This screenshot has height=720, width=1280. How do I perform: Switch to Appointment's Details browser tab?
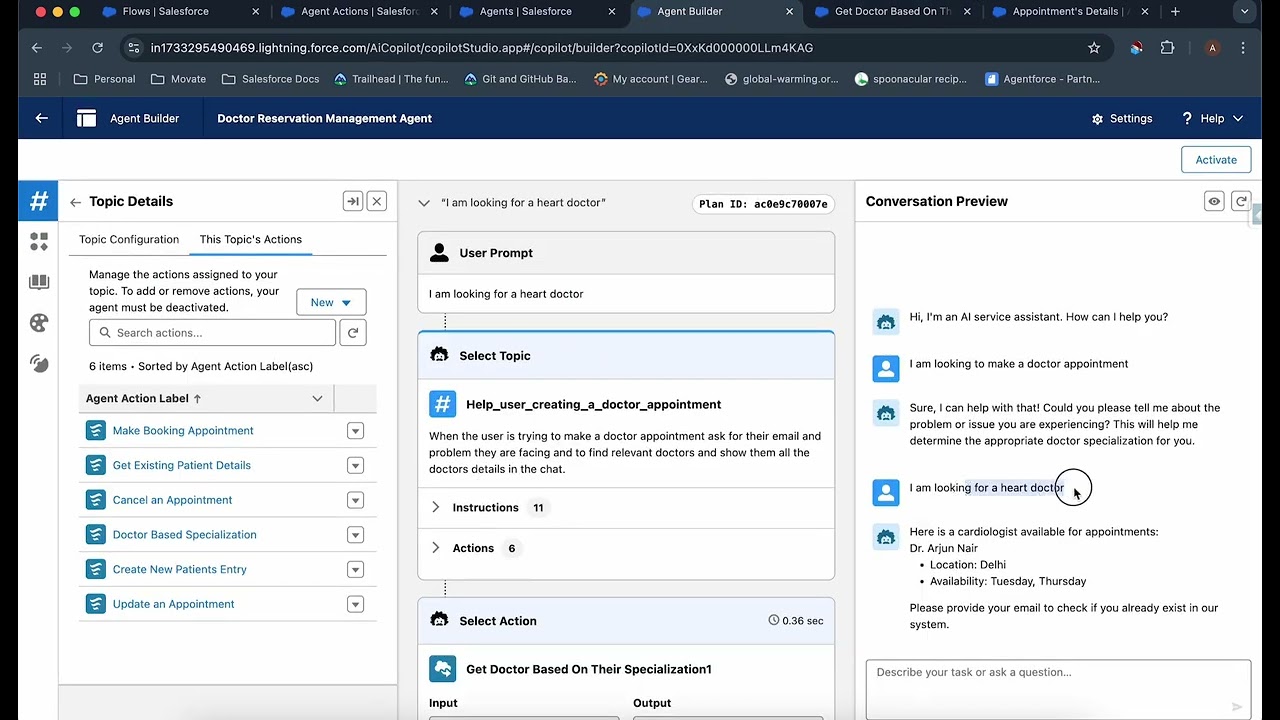coord(1068,12)
